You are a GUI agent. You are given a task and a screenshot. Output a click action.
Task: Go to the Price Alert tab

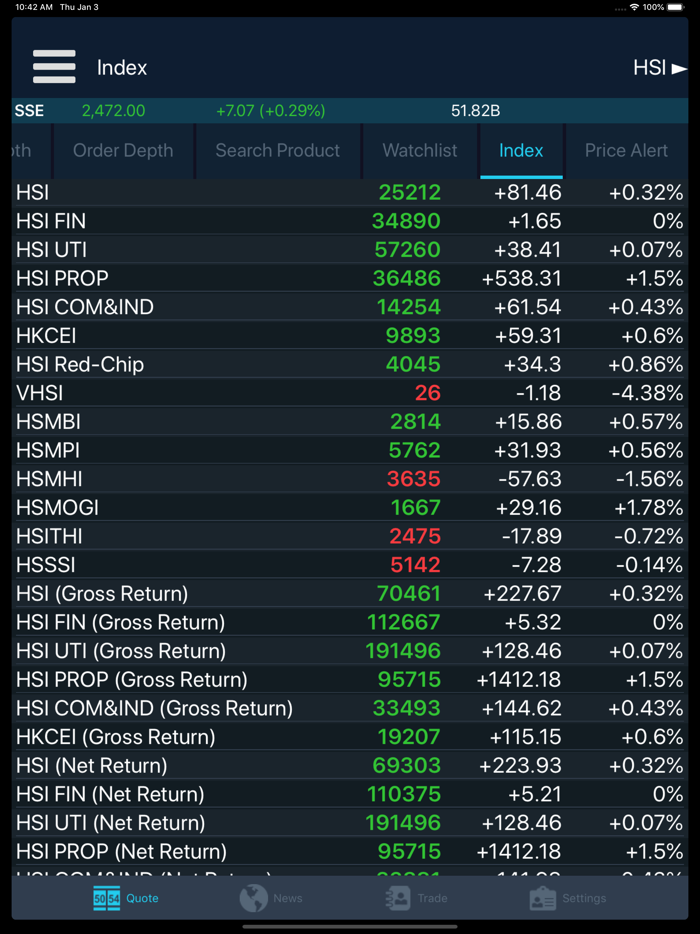point(626,151)
